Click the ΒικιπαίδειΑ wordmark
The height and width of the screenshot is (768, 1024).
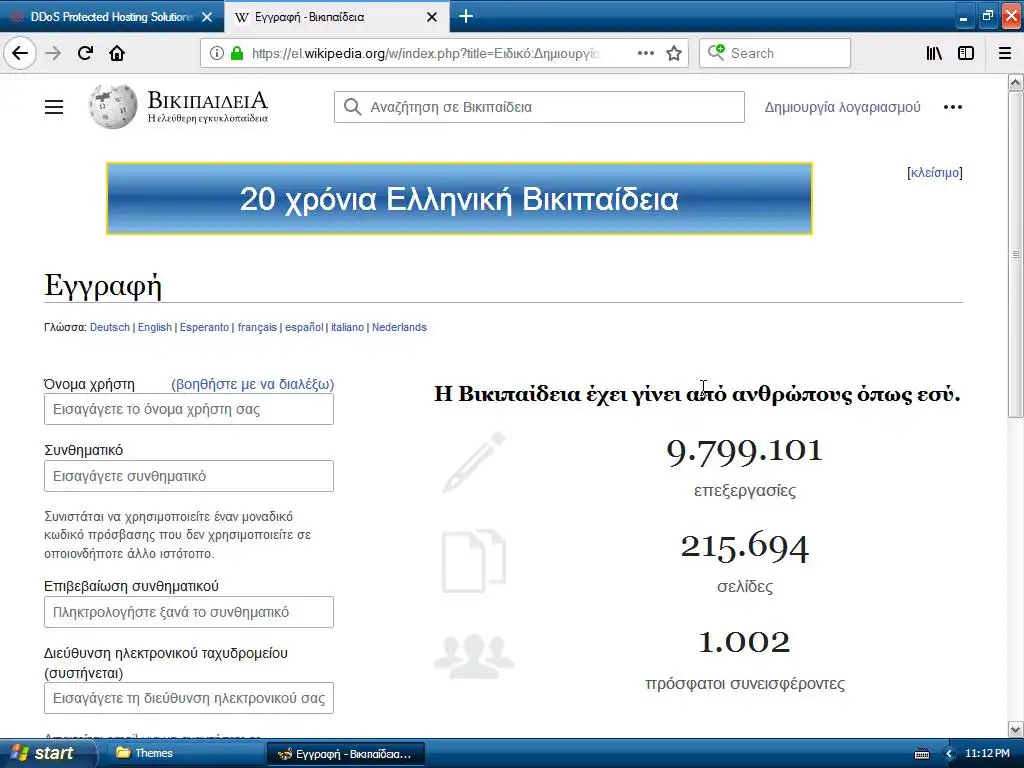click(x=208, y=101)
